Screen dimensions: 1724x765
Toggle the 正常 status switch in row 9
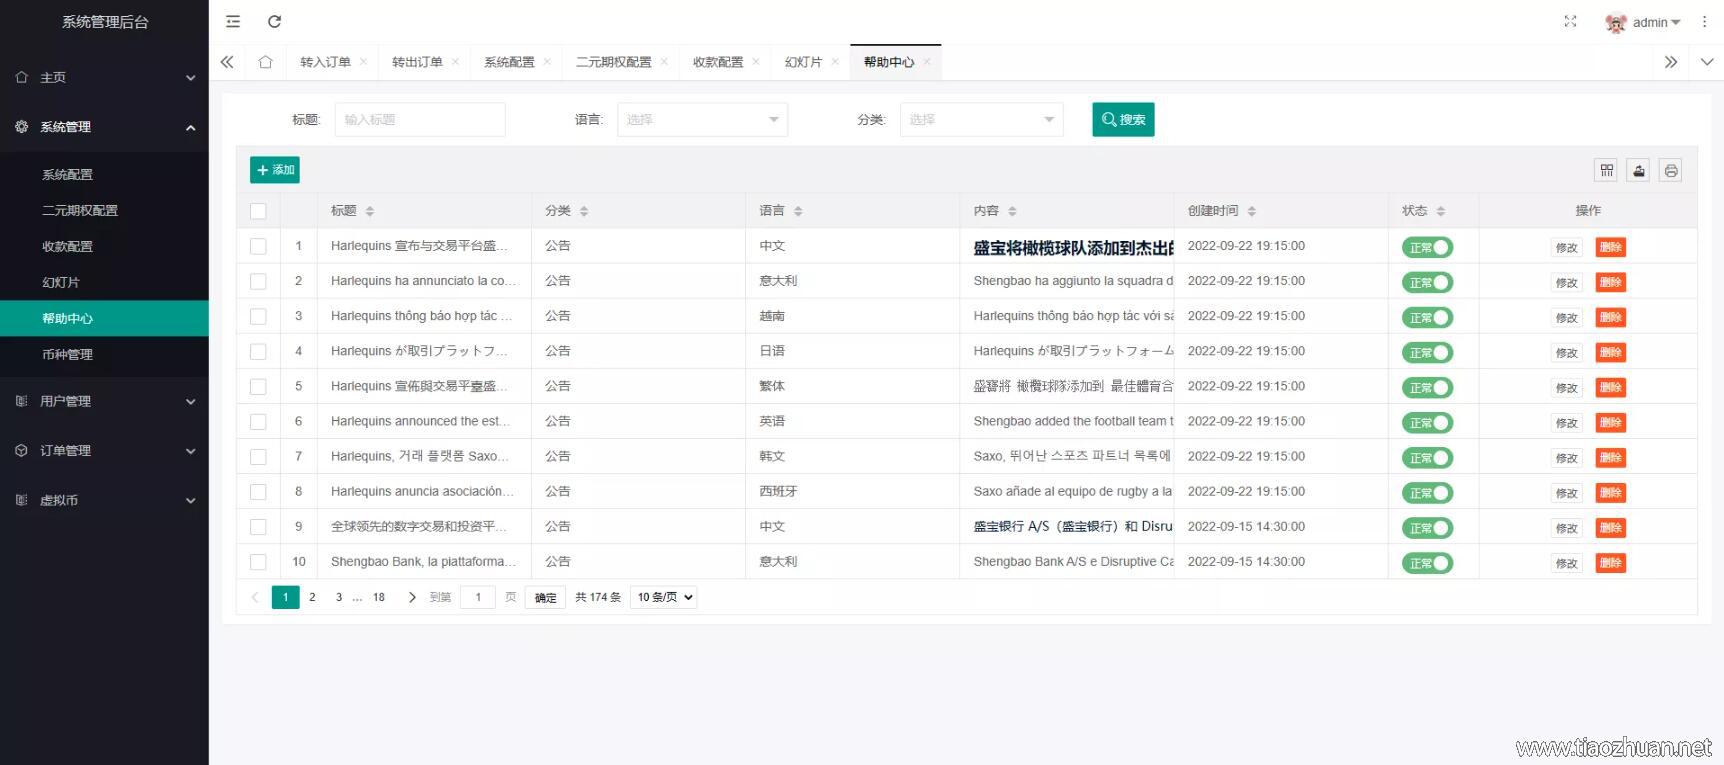[1427, 527]
